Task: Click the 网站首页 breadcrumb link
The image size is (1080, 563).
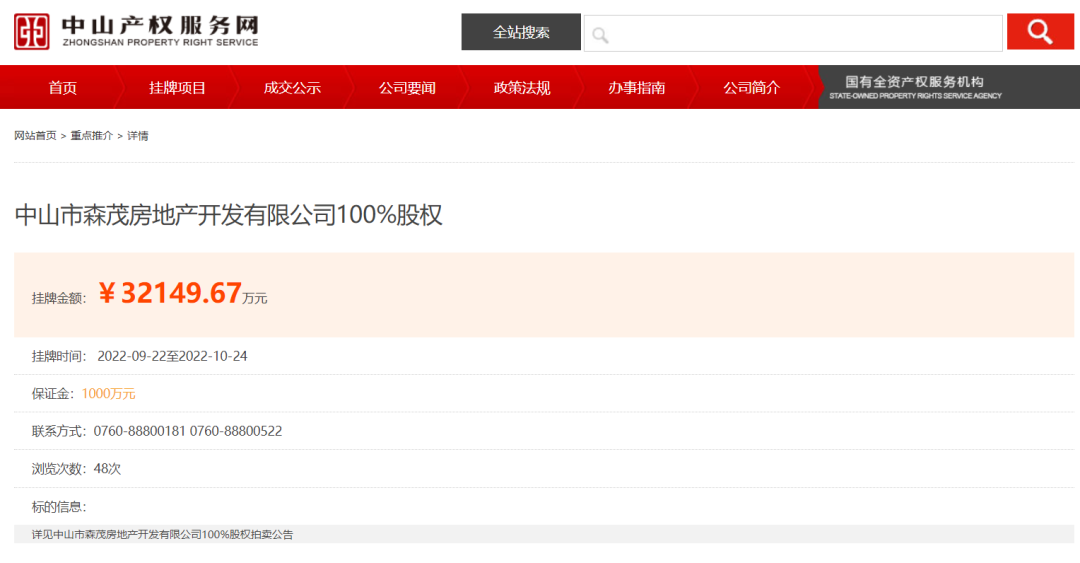Action: 35,136
